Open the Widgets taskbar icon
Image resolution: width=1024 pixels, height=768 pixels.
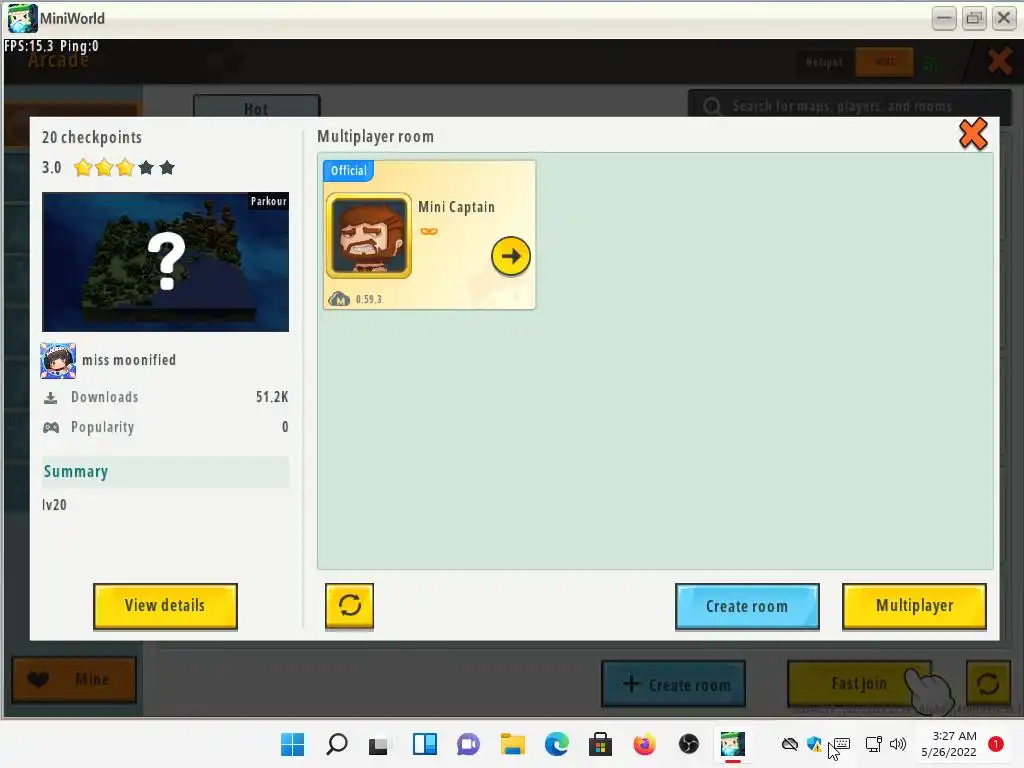pyautogui.click(x=424, y=744)
